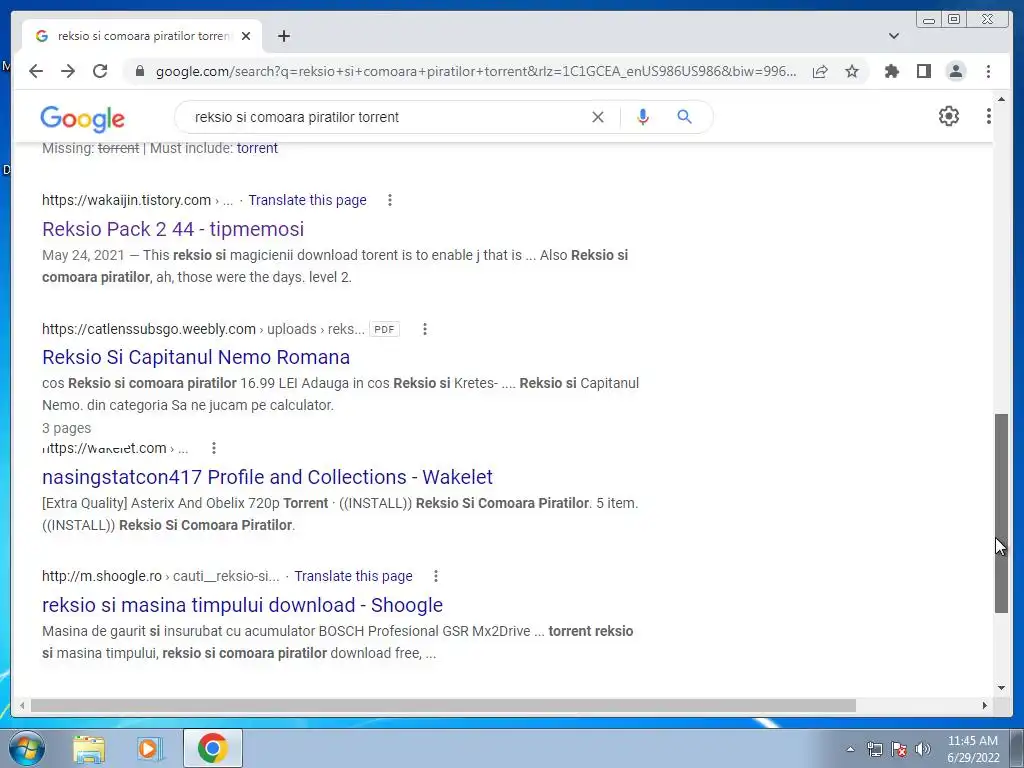Go forward to the next page
Screen dimensions: 1024x768
pos(68,71)
